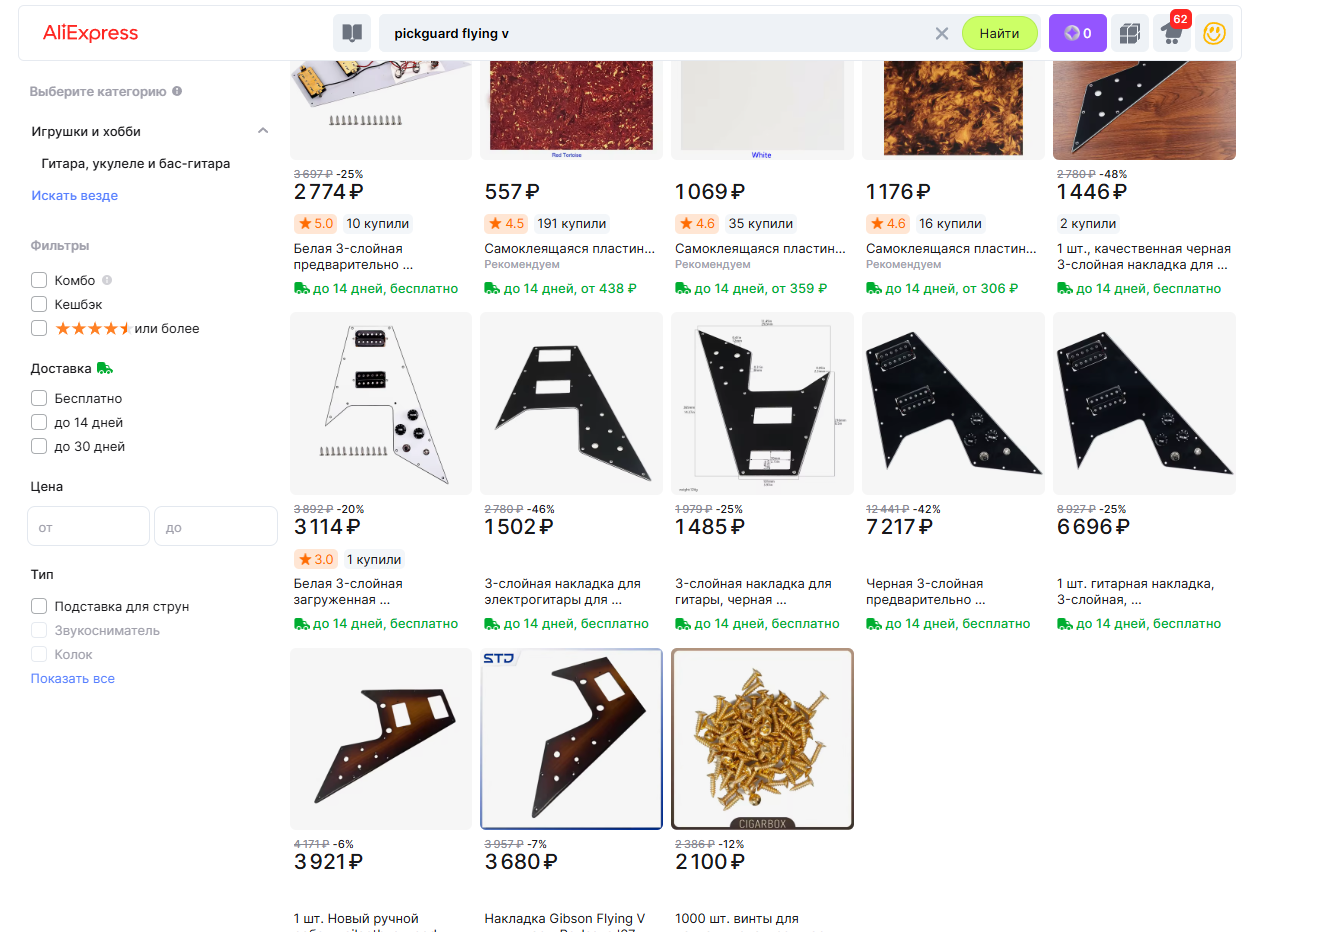Open the cart with 62 items
The width and height of the screenshot is (1335, 932).
1172,33
